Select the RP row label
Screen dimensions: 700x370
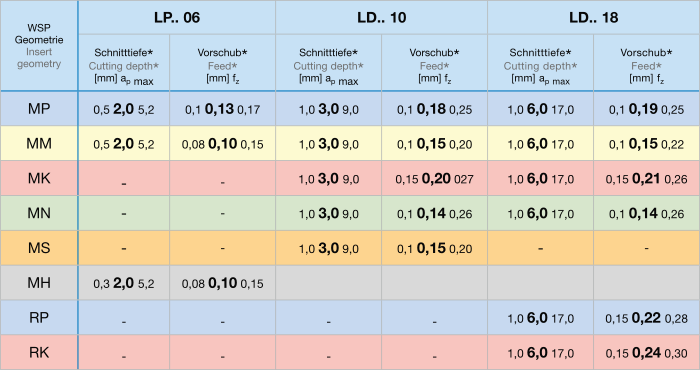point(39,317)
